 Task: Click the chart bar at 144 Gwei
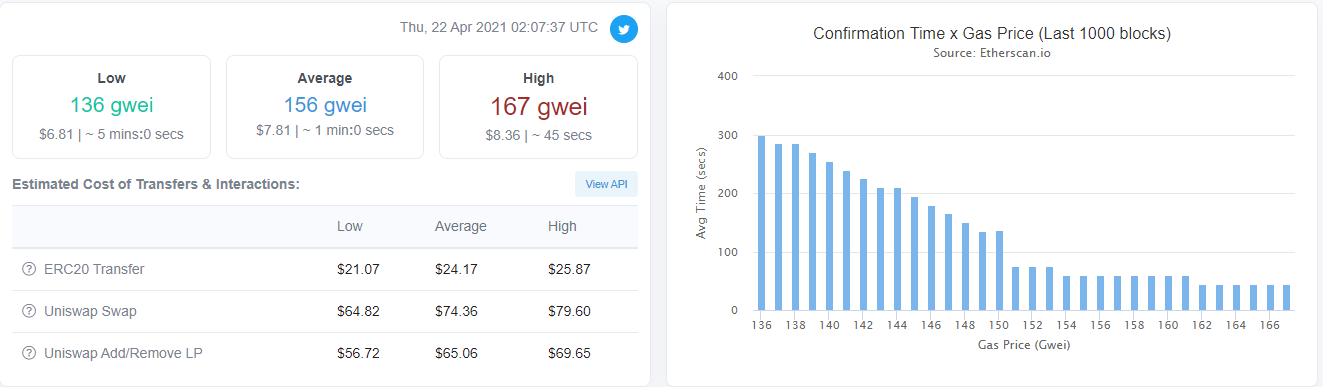click(x=897, y=249)
